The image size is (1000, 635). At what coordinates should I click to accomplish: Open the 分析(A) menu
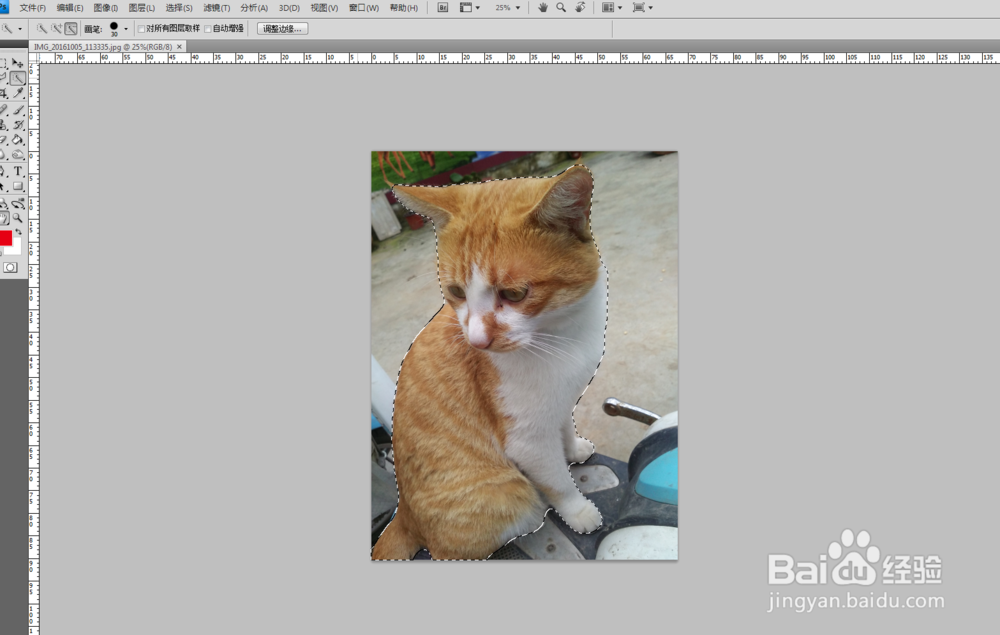(x=254, y=8)
